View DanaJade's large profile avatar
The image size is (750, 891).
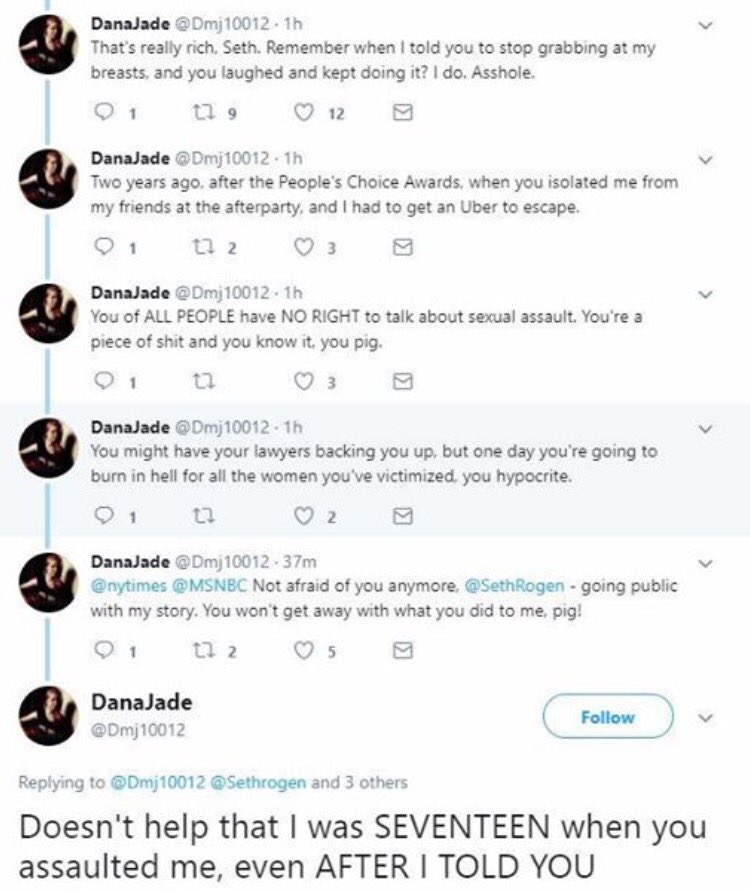point(48,715)
